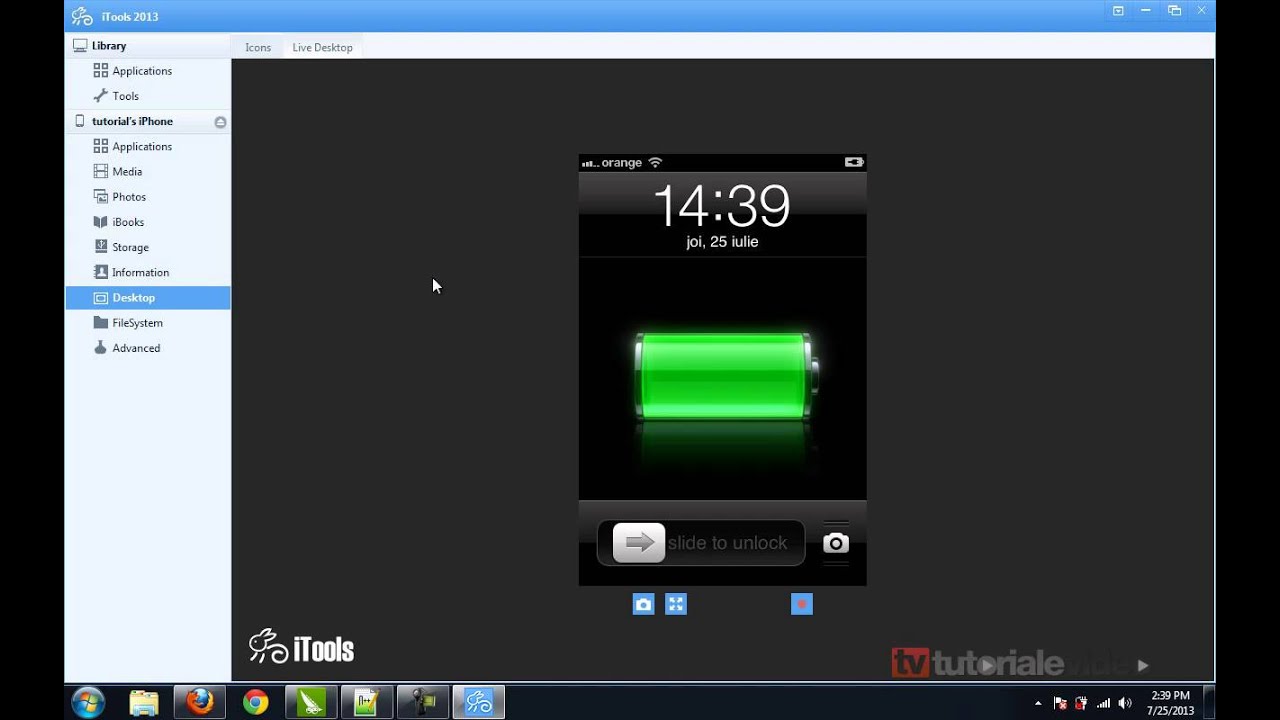This screenshot has height=720, width=1280.
Task: Open the green feather taskbar app
Action: [311, 703]
